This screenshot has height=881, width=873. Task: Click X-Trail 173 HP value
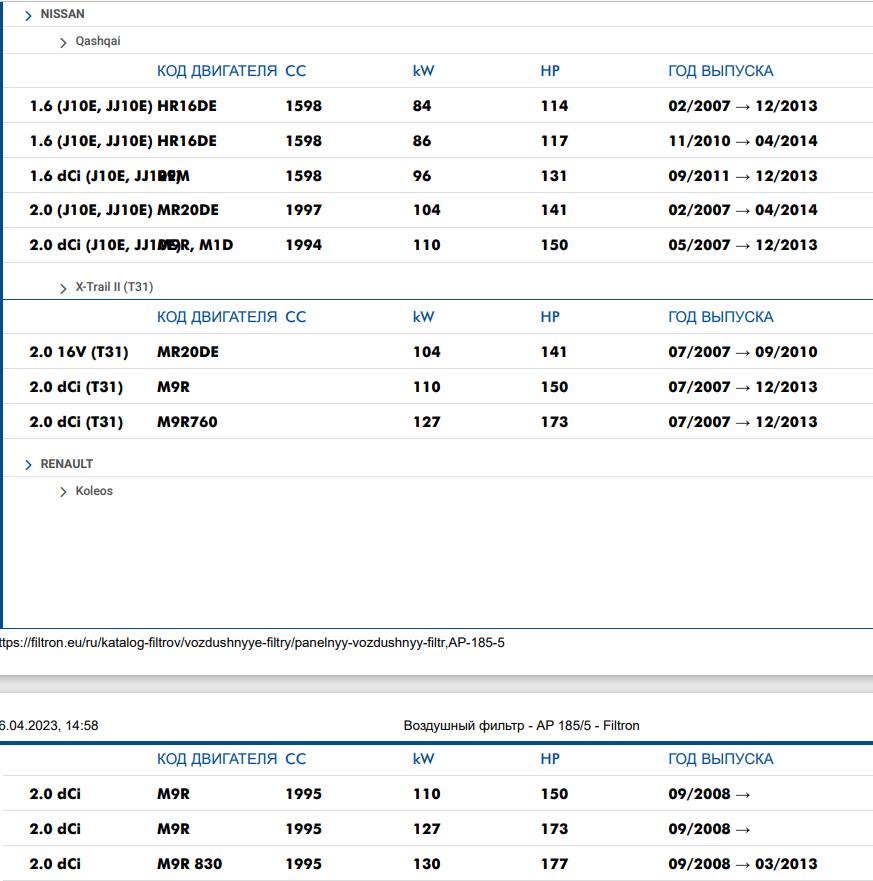[554, 422]
